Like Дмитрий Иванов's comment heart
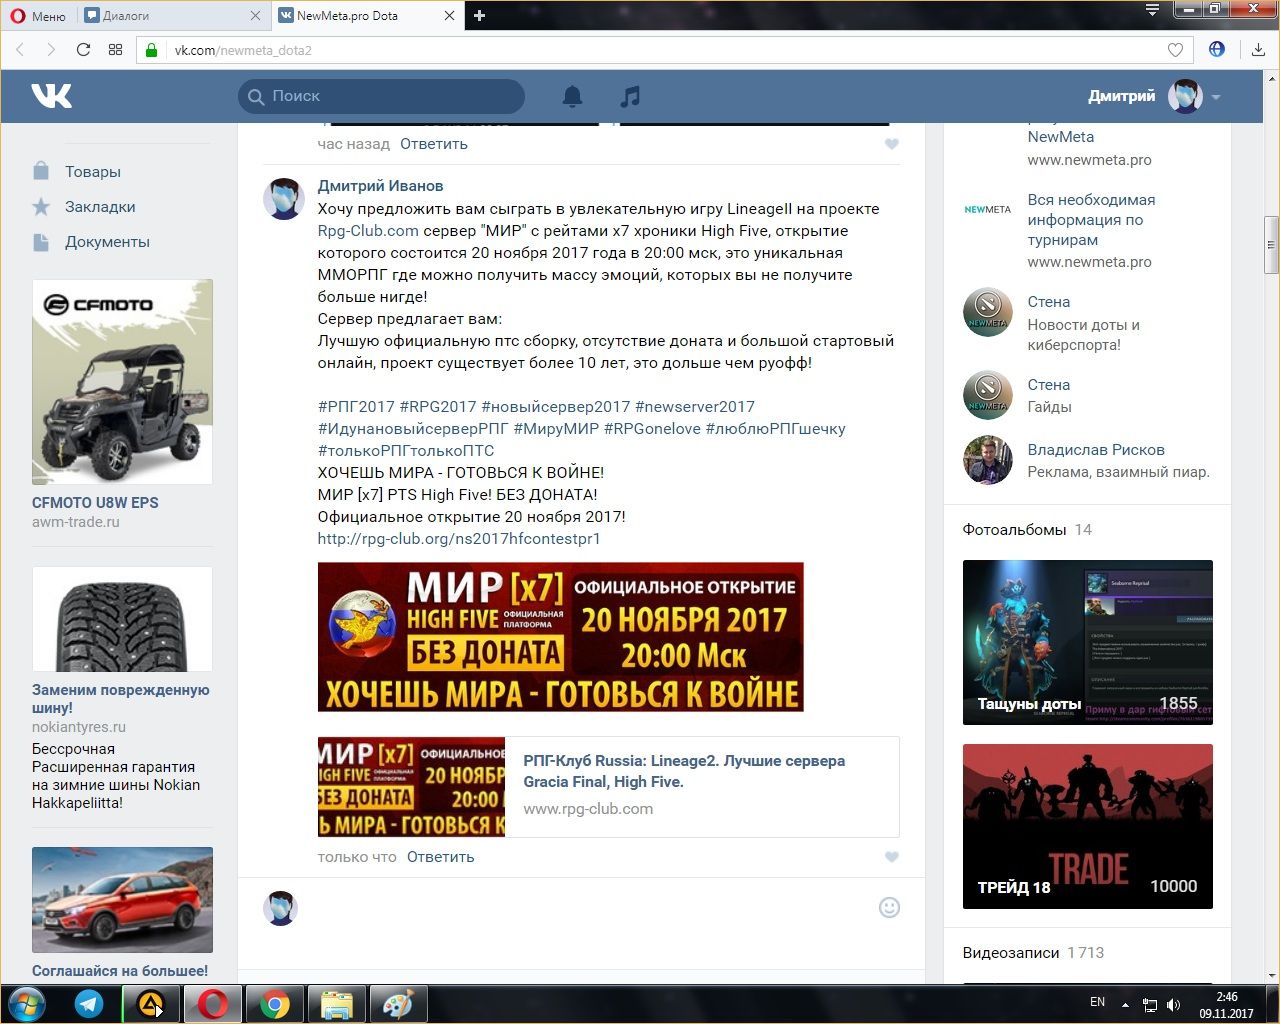Screen dimensions: 1280x1024 (x=891, y=857)
